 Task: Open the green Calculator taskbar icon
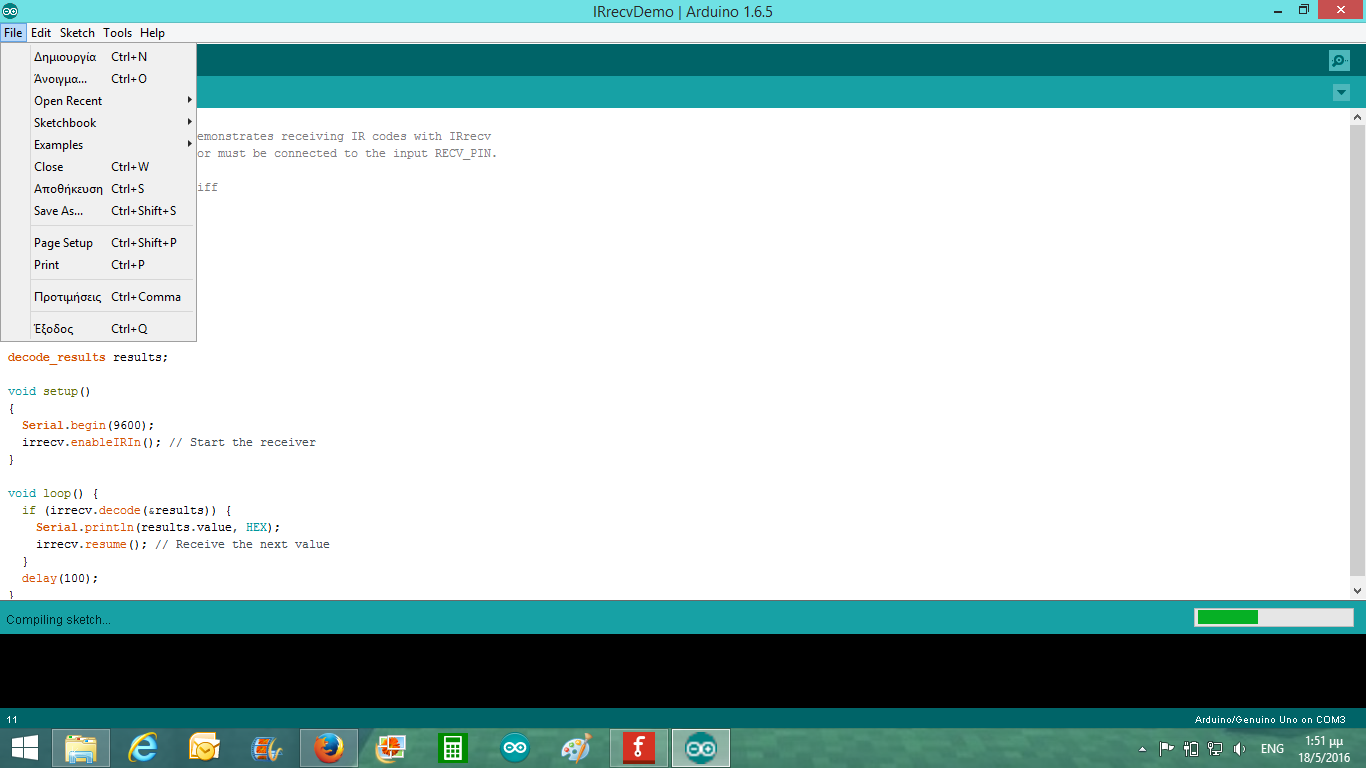453,748
